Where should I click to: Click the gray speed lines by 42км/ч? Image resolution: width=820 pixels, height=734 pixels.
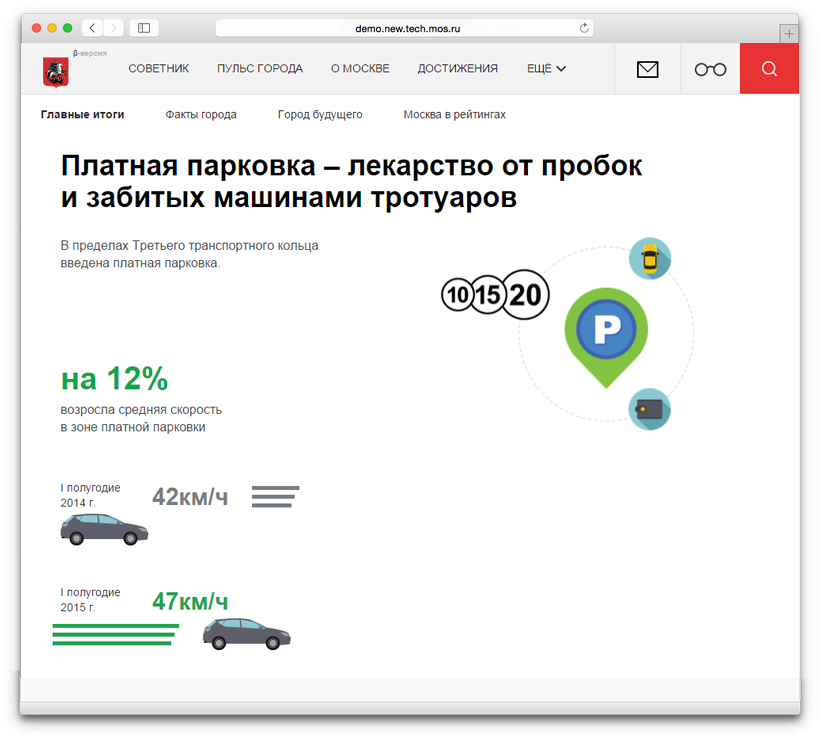click(x=275, y=497)
